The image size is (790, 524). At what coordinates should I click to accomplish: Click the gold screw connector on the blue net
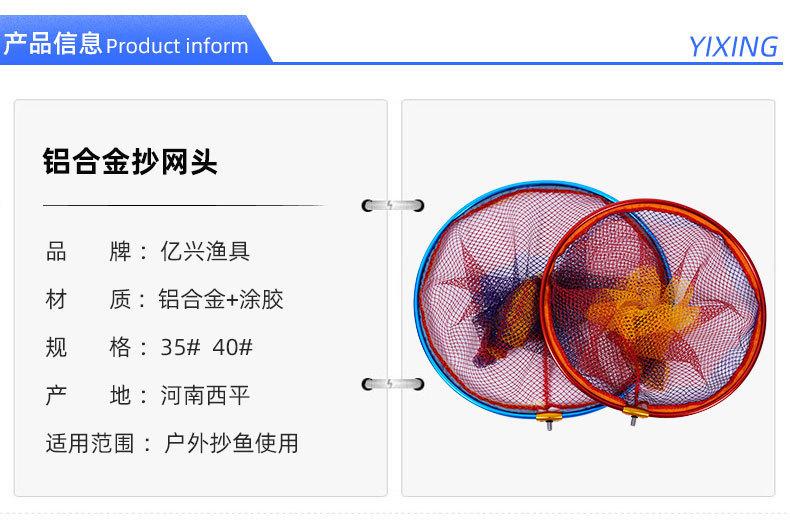549,418
